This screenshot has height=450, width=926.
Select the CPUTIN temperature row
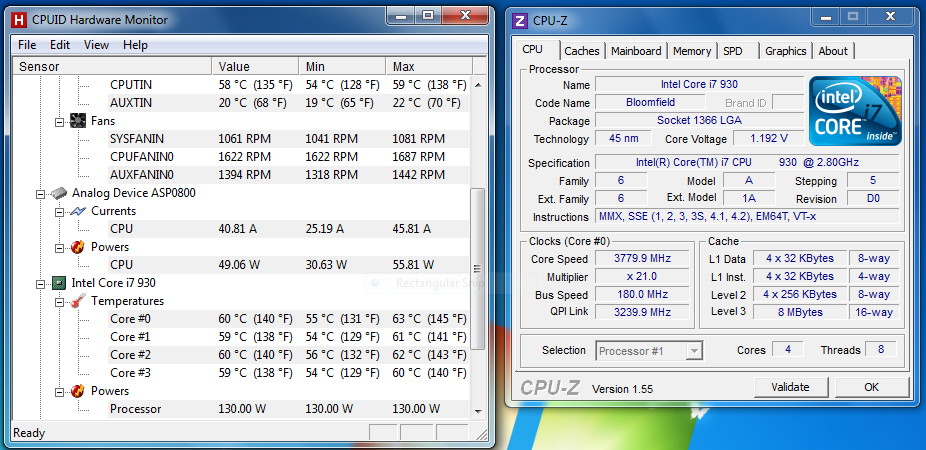289,85
